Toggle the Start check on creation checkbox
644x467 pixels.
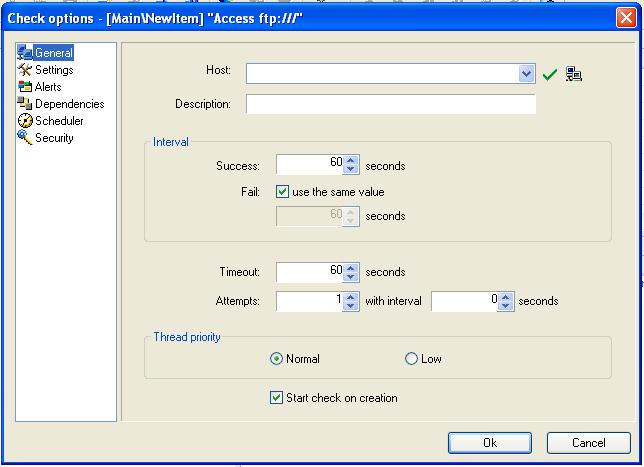(x=276, y=398)
